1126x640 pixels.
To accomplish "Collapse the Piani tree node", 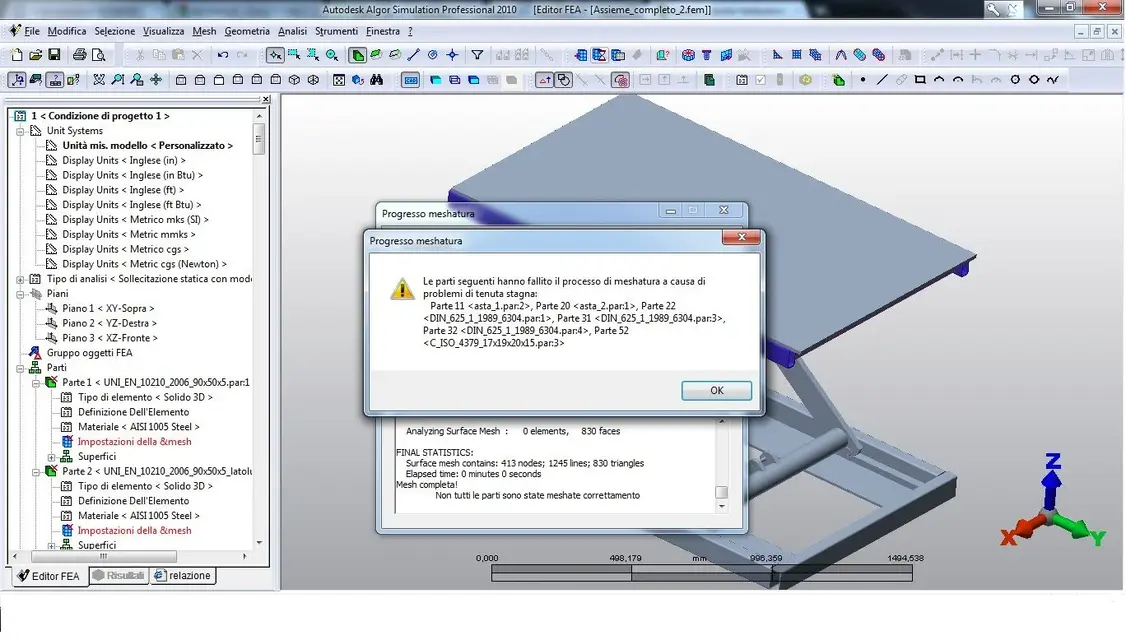I will click(21, 294).
